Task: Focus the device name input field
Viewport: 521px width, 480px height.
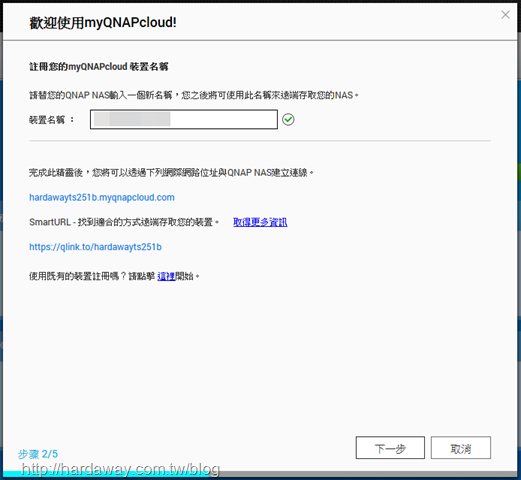Action: 184,119
